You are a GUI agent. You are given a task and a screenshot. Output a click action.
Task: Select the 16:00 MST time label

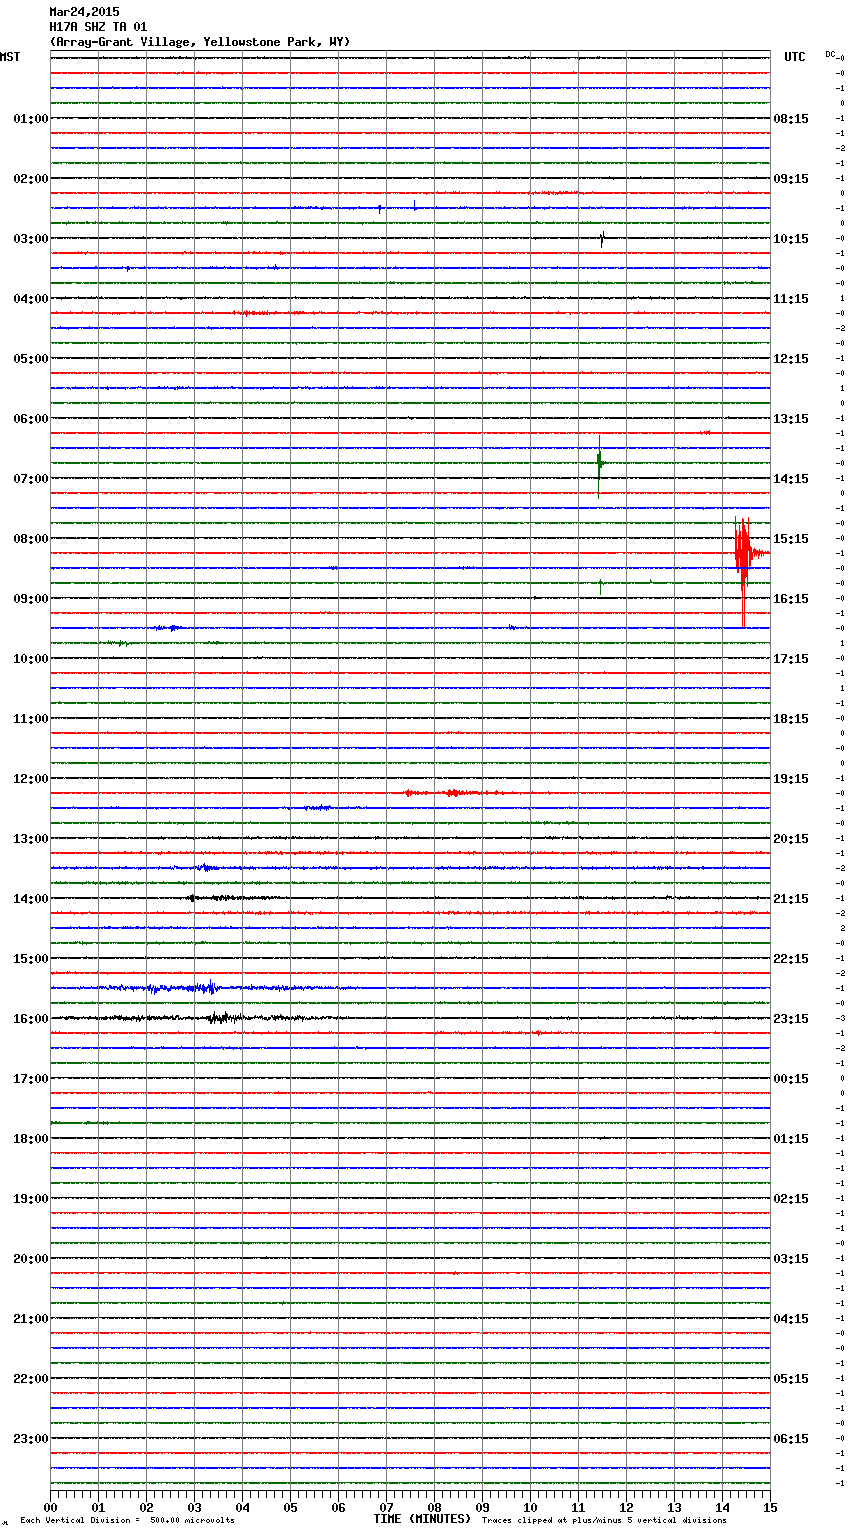click(x=31, y=1019)
